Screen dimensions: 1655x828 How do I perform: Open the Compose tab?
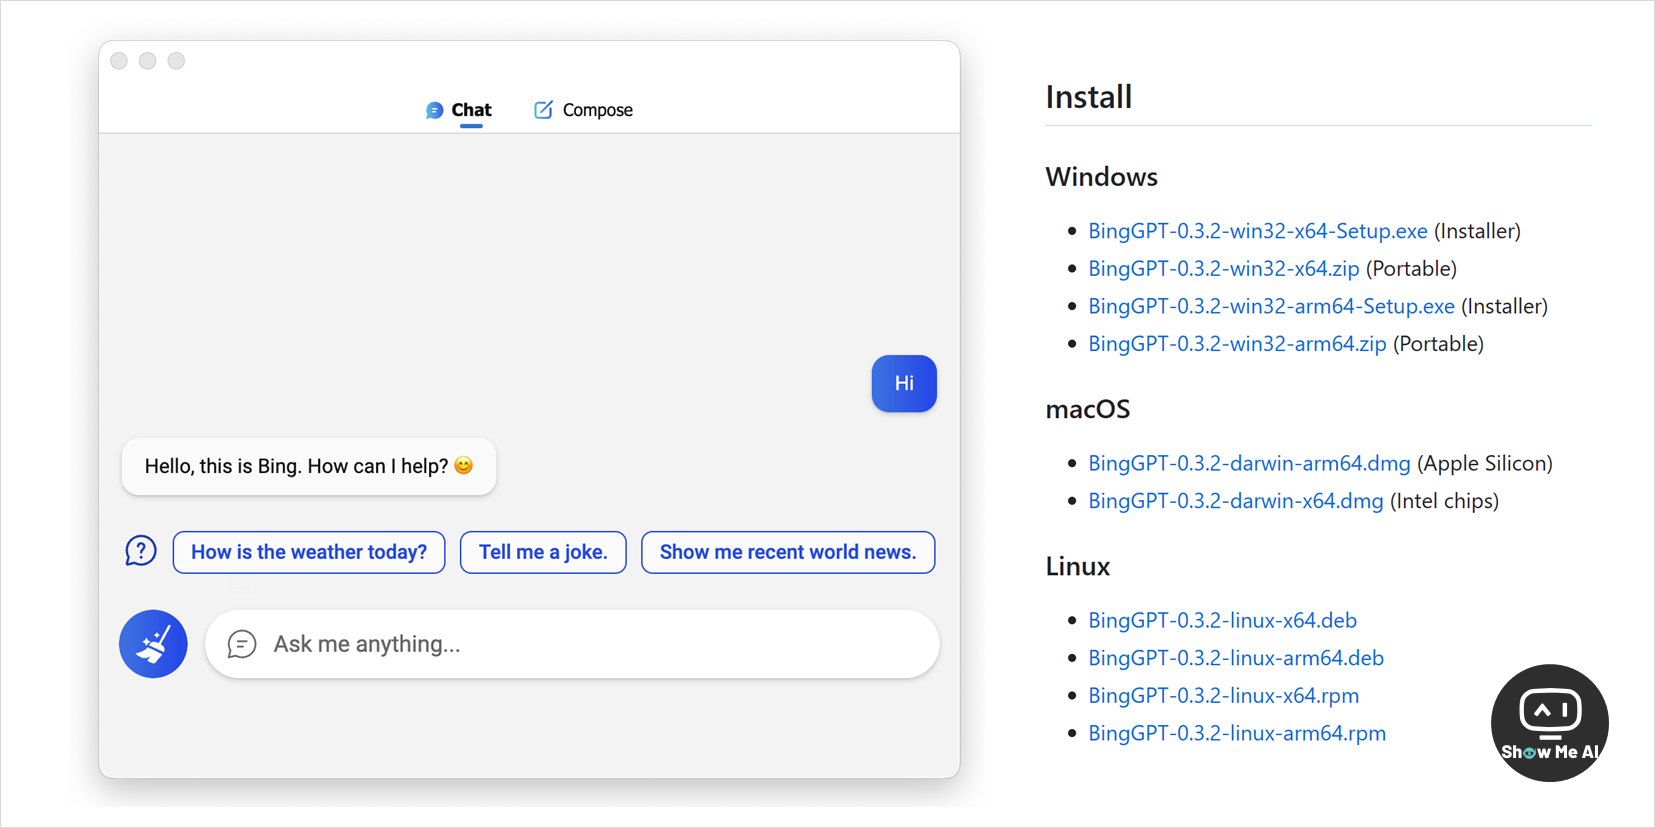pos(596,110)
